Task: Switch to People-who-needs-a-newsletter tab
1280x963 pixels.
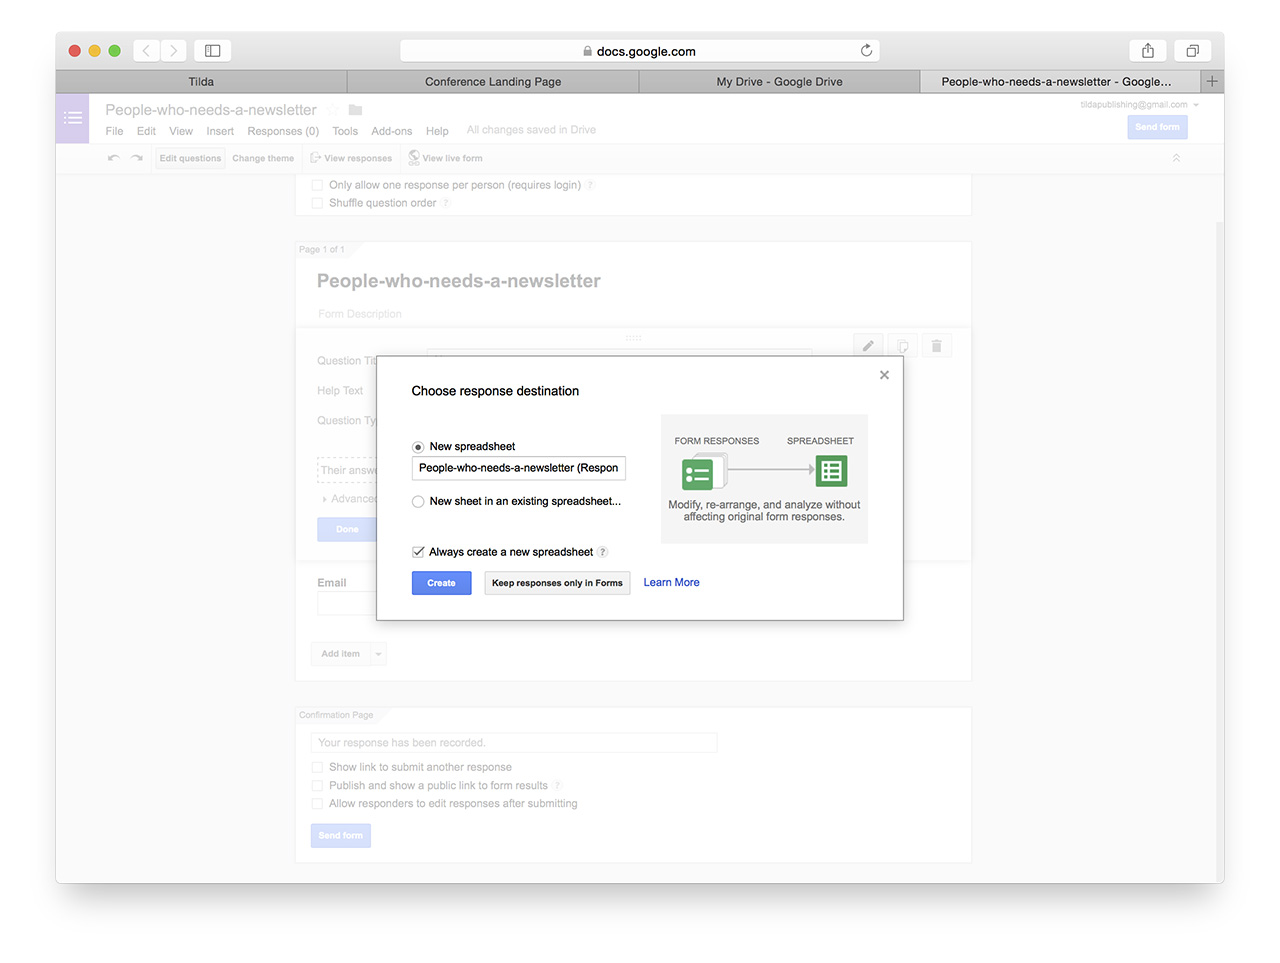Action: tap(1060, 82)
